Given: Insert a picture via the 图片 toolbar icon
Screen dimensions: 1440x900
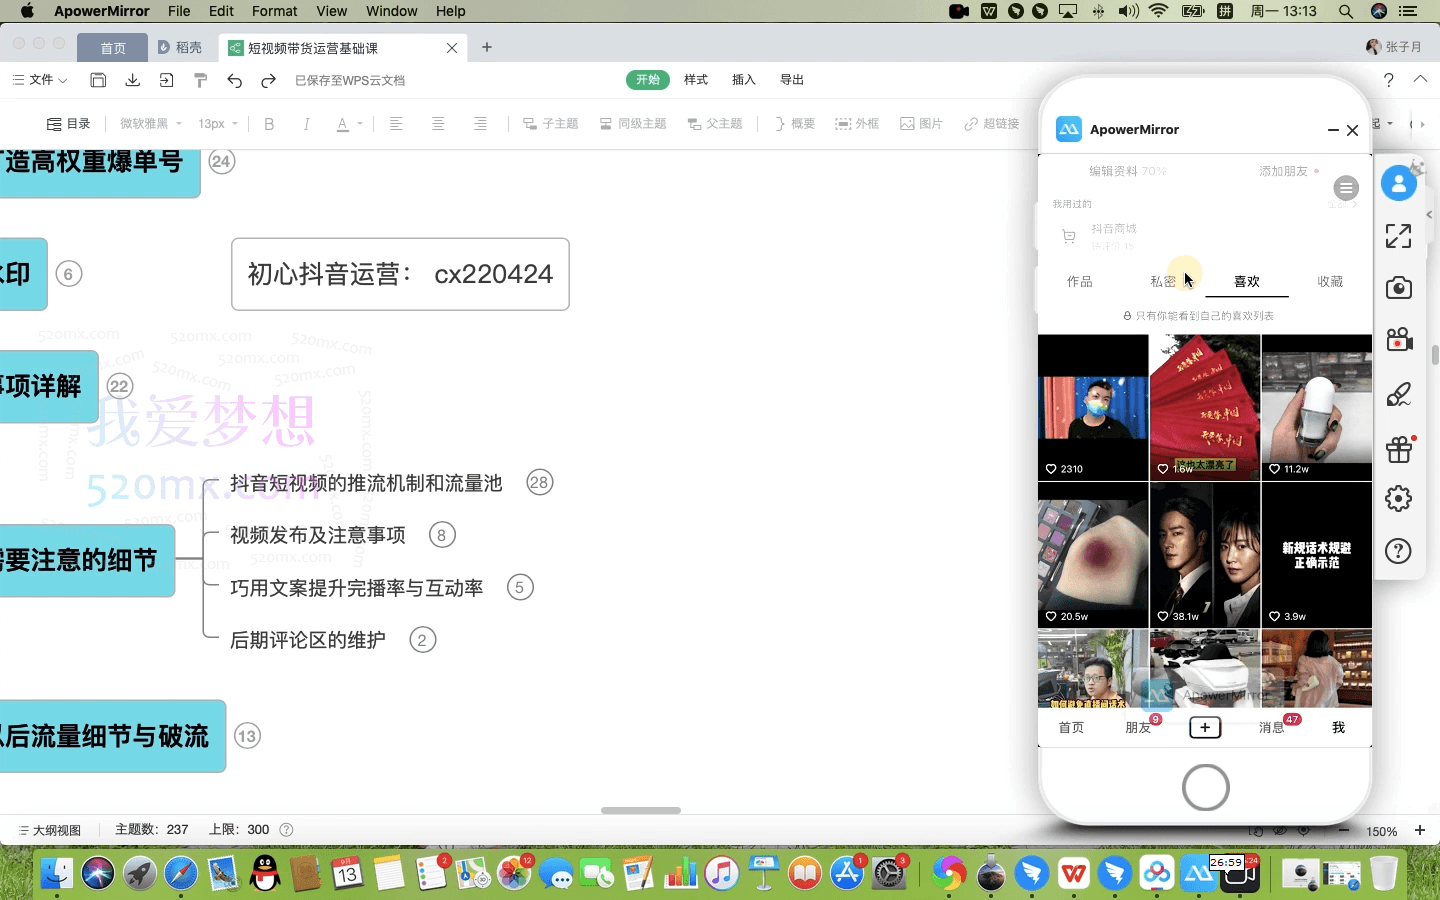Looking at the screenshot, I should [x=920, y=123].
